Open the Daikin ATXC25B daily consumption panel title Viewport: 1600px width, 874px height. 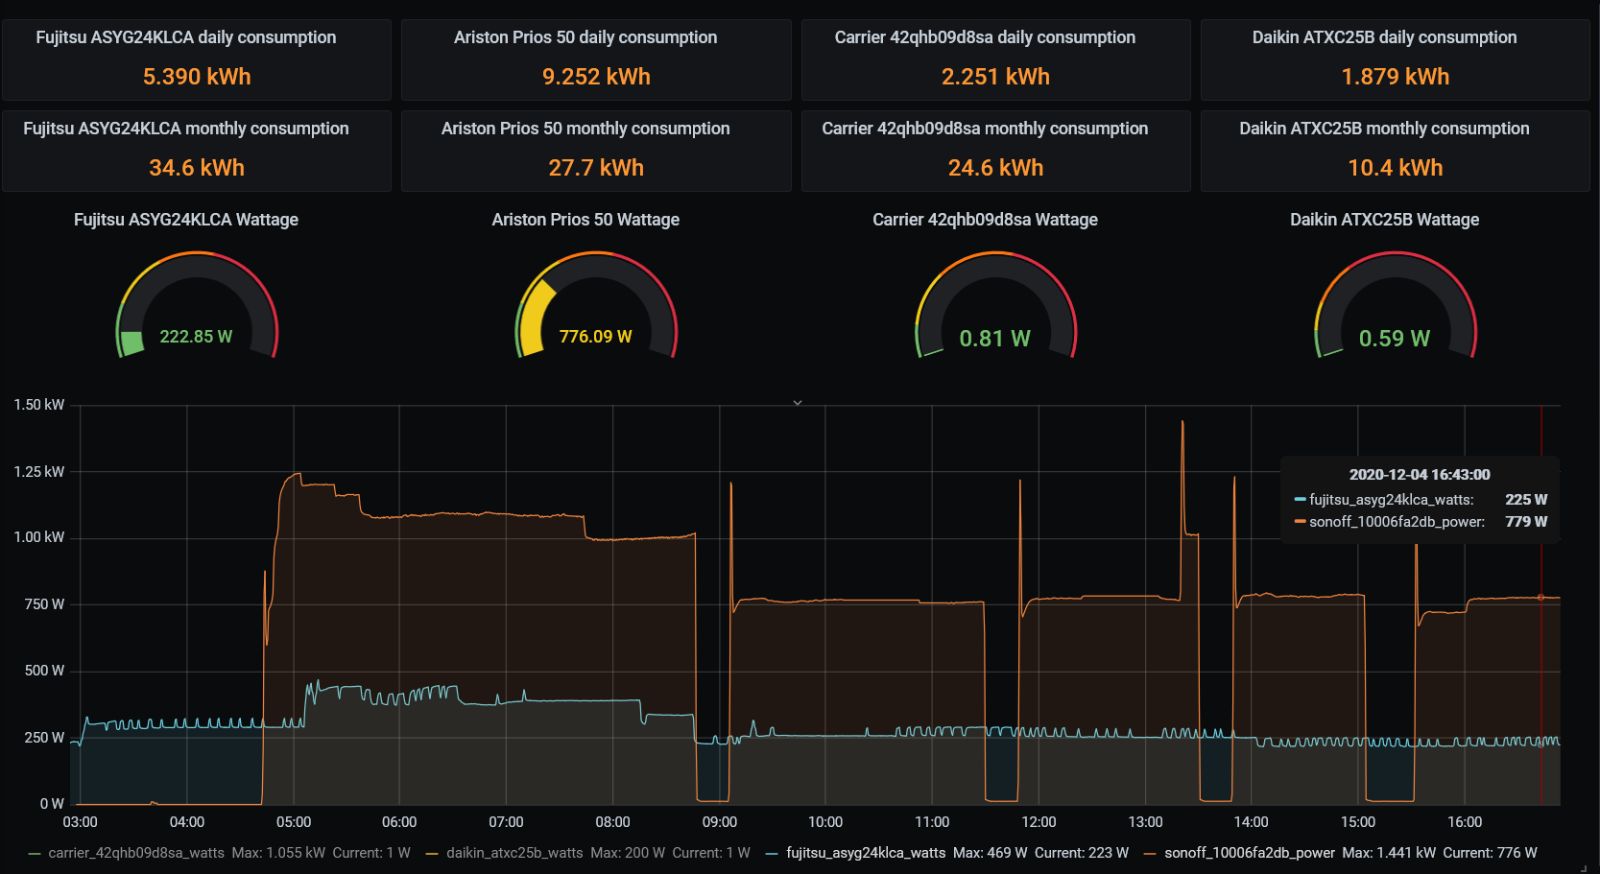click(1384, 37)
